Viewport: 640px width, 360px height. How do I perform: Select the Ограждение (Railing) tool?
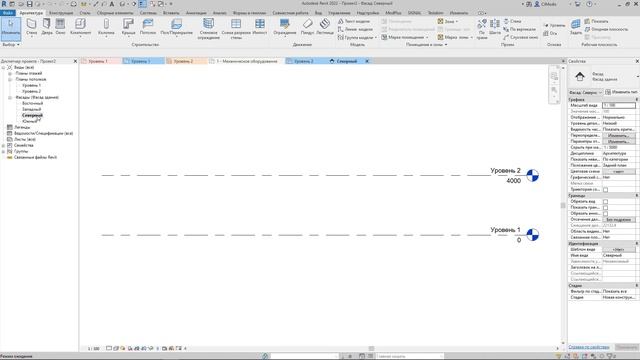pos(284,27)
